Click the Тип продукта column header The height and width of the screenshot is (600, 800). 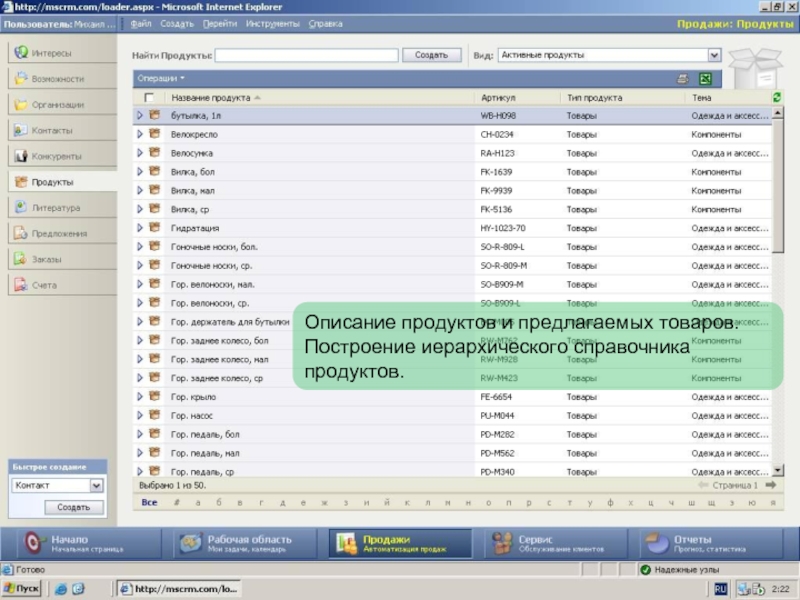pos(594,97)
